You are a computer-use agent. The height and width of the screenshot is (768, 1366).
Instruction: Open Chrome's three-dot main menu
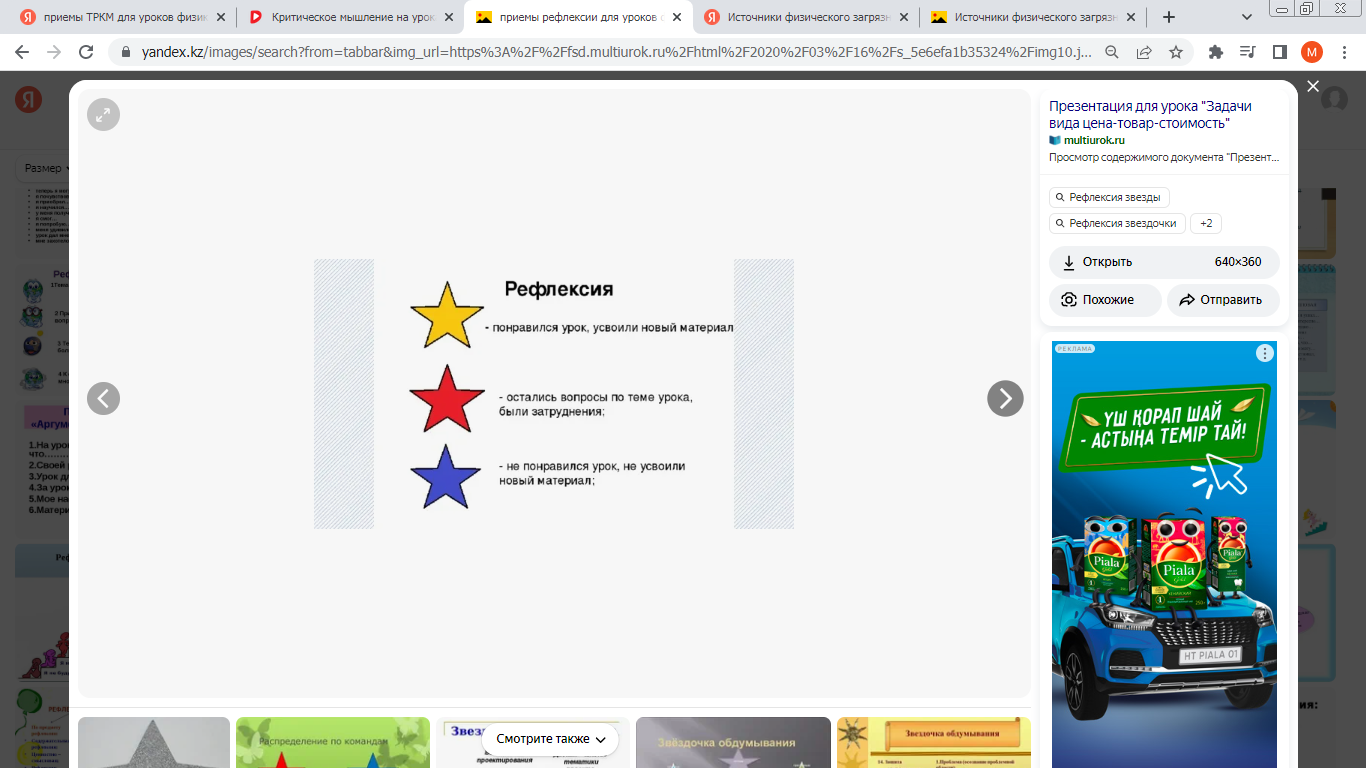[x=1343, y=52]
